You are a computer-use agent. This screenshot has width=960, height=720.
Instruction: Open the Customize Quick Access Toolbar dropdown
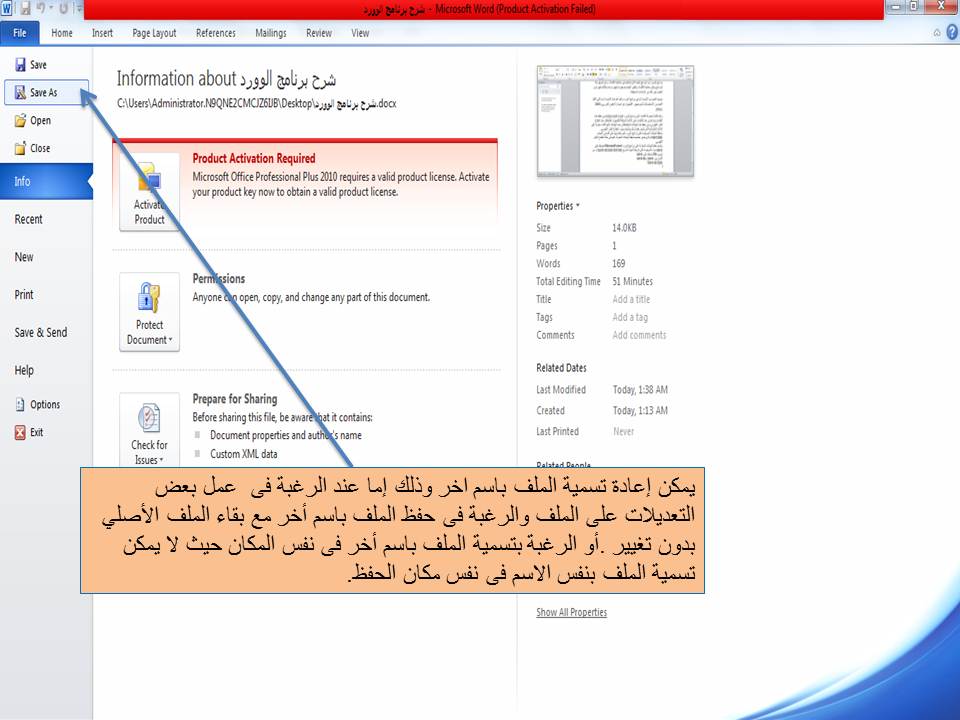[x=78, y=9]
